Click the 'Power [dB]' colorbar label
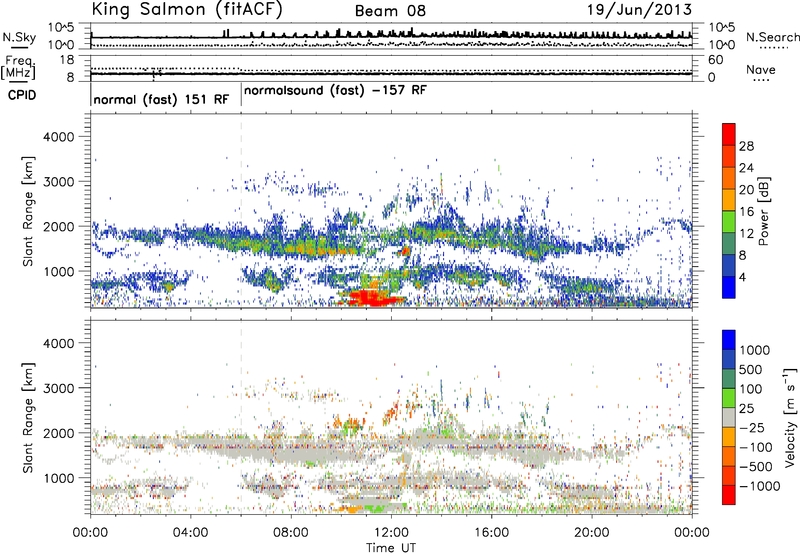Screen dimensions: 800x554 [764, 211]
